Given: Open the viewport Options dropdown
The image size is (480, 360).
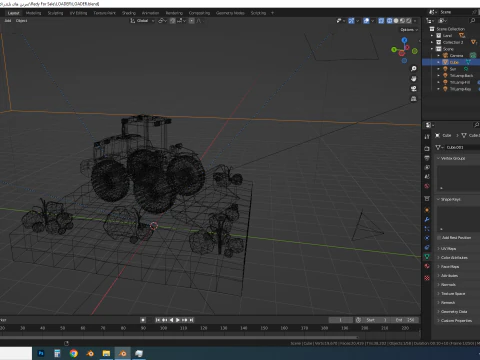Looking at the screenshot, I should [x=409, y=30].
